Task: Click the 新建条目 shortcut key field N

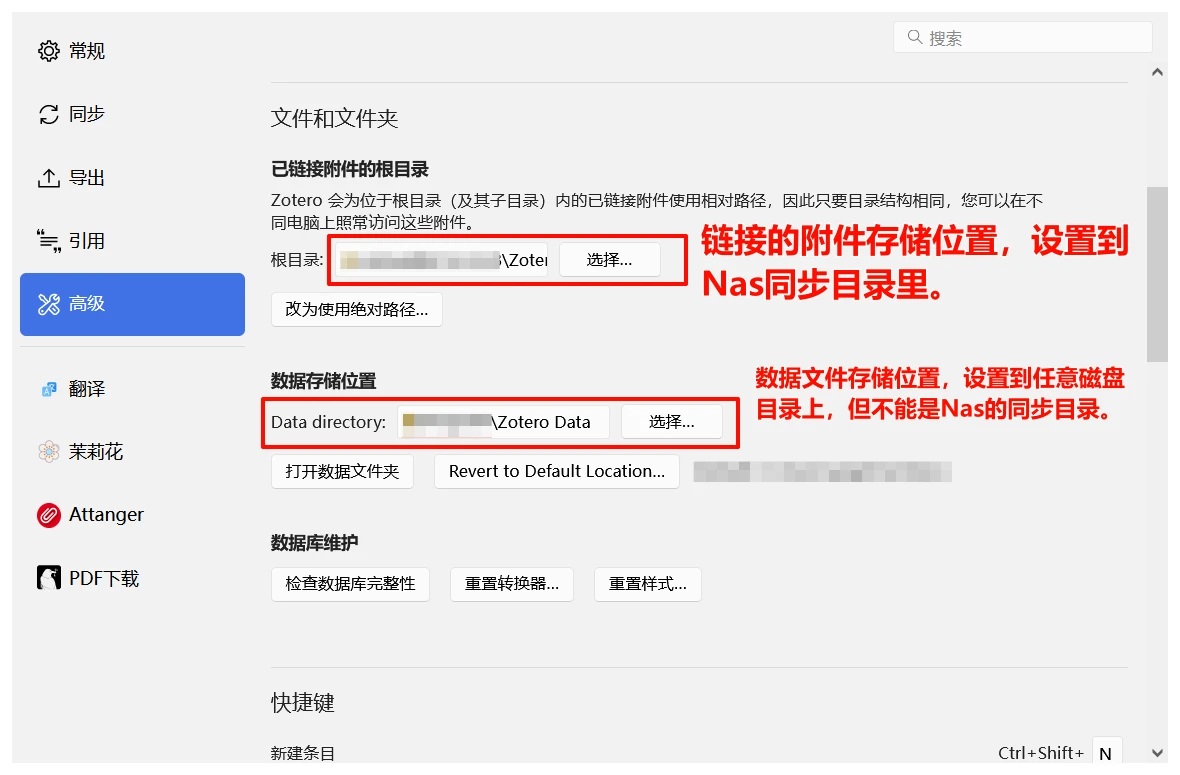Action: point(1107,753)
